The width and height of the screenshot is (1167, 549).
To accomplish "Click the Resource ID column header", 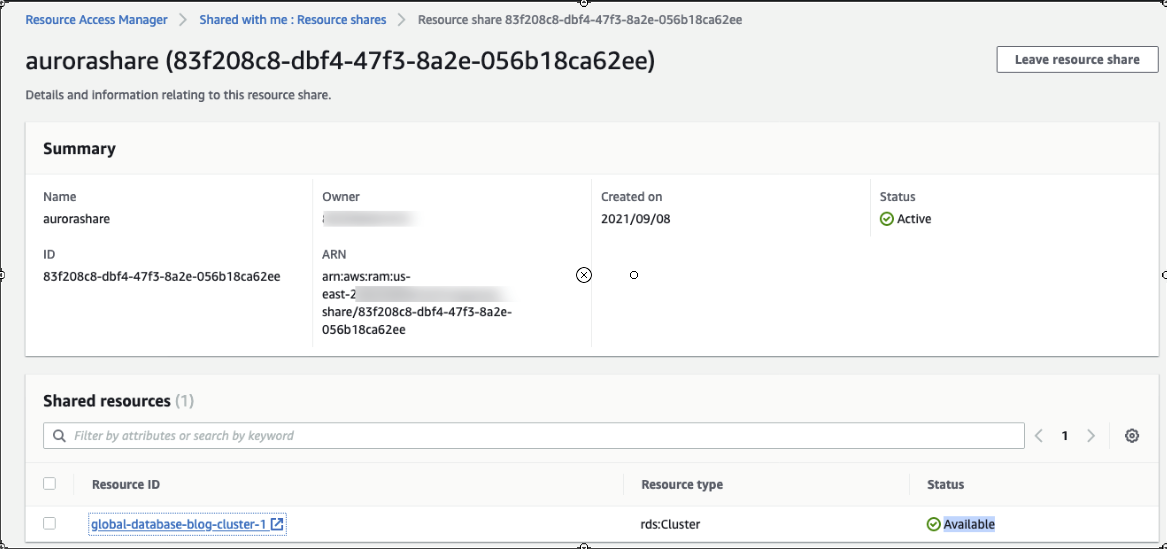I will tap(126, 484).
